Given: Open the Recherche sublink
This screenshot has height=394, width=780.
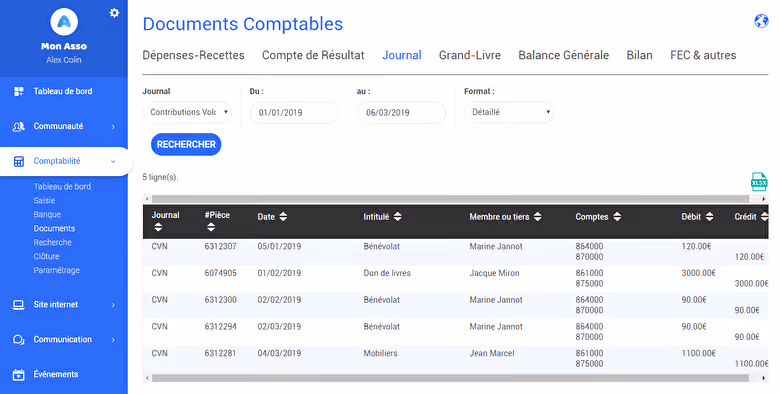Looking at the screenshot, I should 53,242.
